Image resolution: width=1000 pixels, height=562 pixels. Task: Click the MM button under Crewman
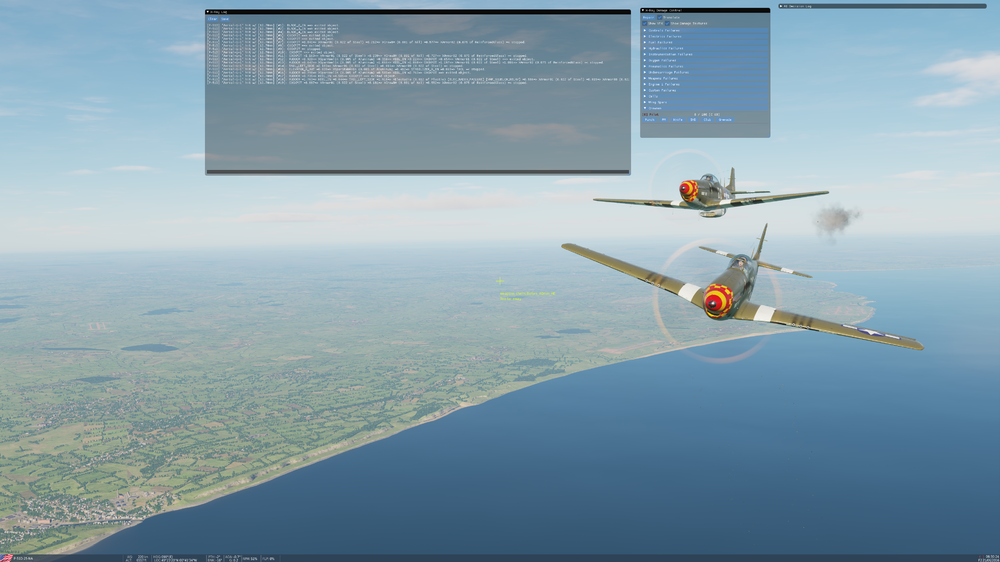click(x=664, y=119)
